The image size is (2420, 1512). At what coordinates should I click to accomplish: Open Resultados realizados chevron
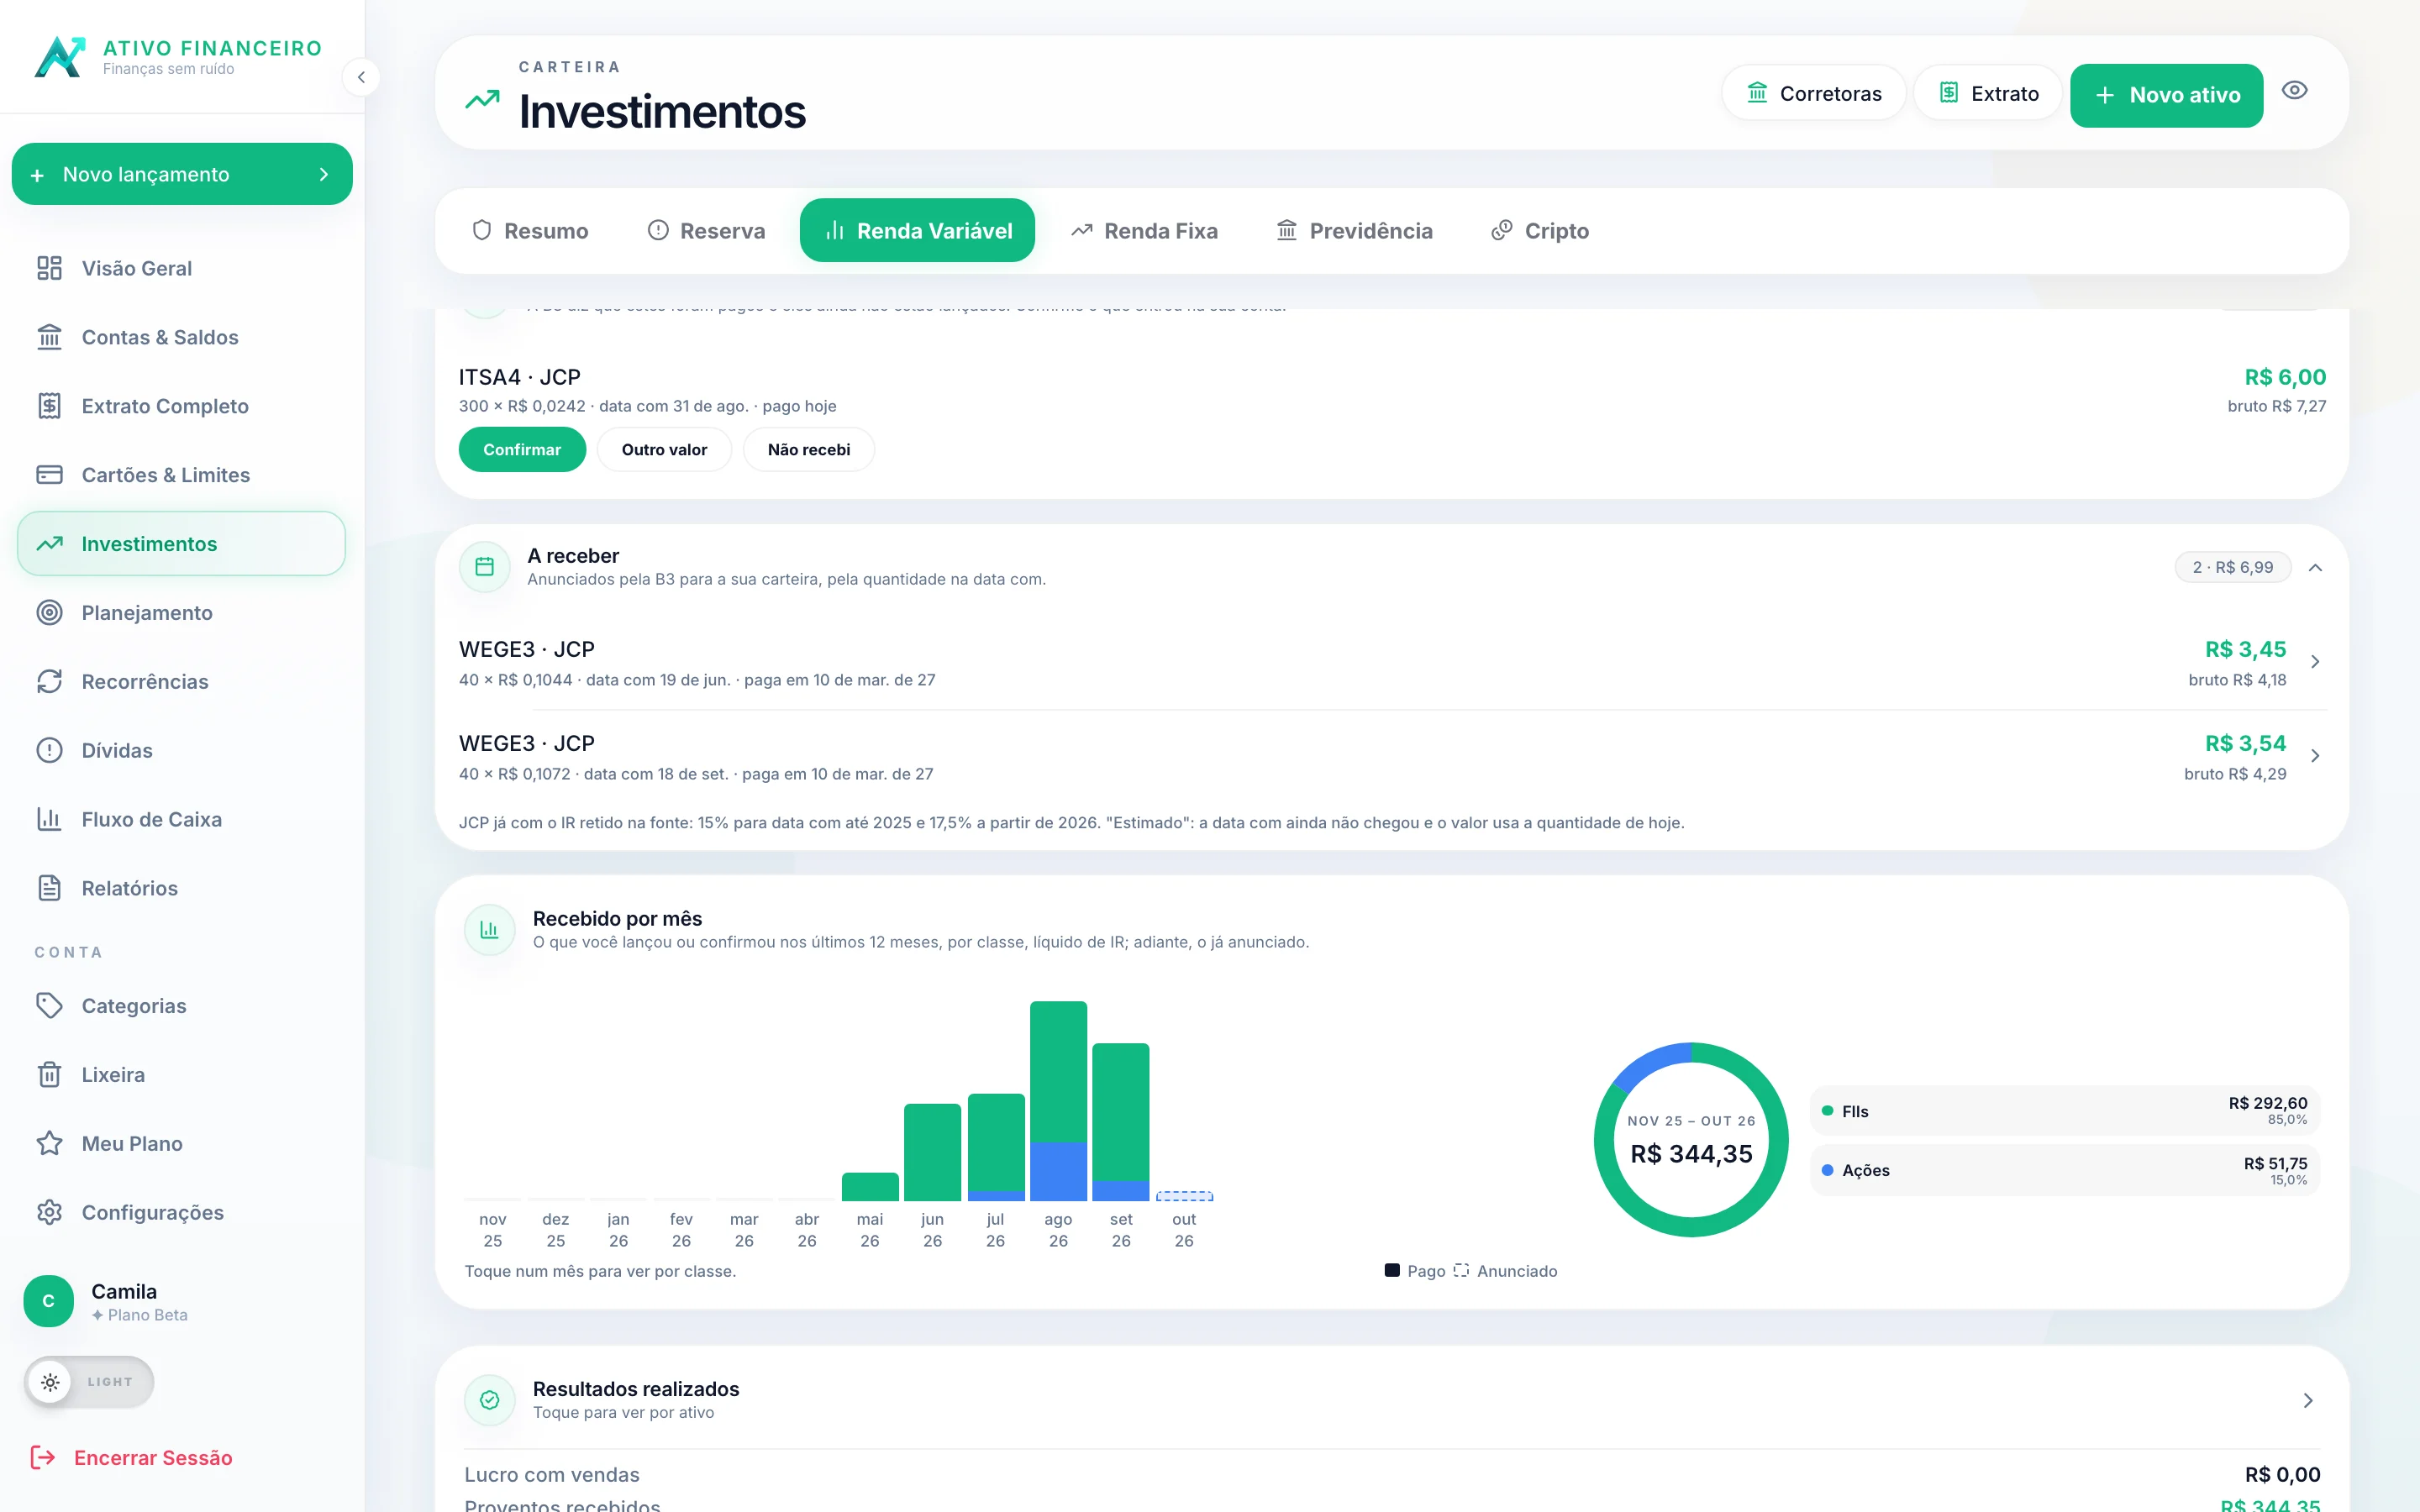tap(2308, 1400)
